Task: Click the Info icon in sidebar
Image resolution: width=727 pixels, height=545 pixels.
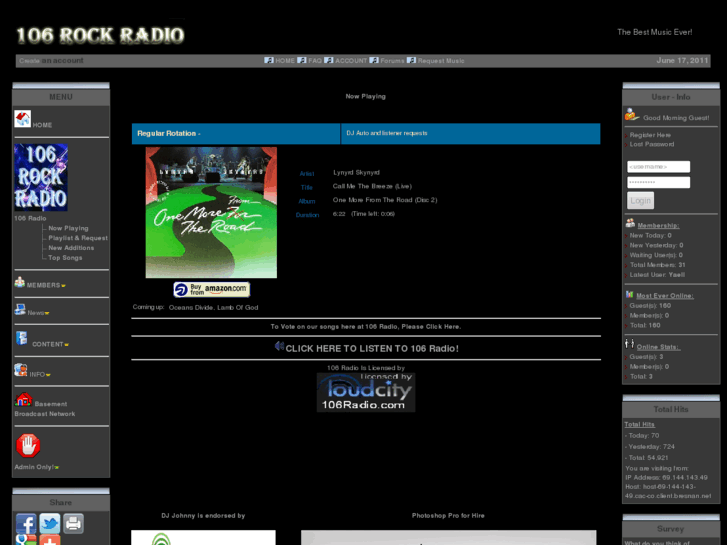Action: pyautogui.click(x=20, y=370)
